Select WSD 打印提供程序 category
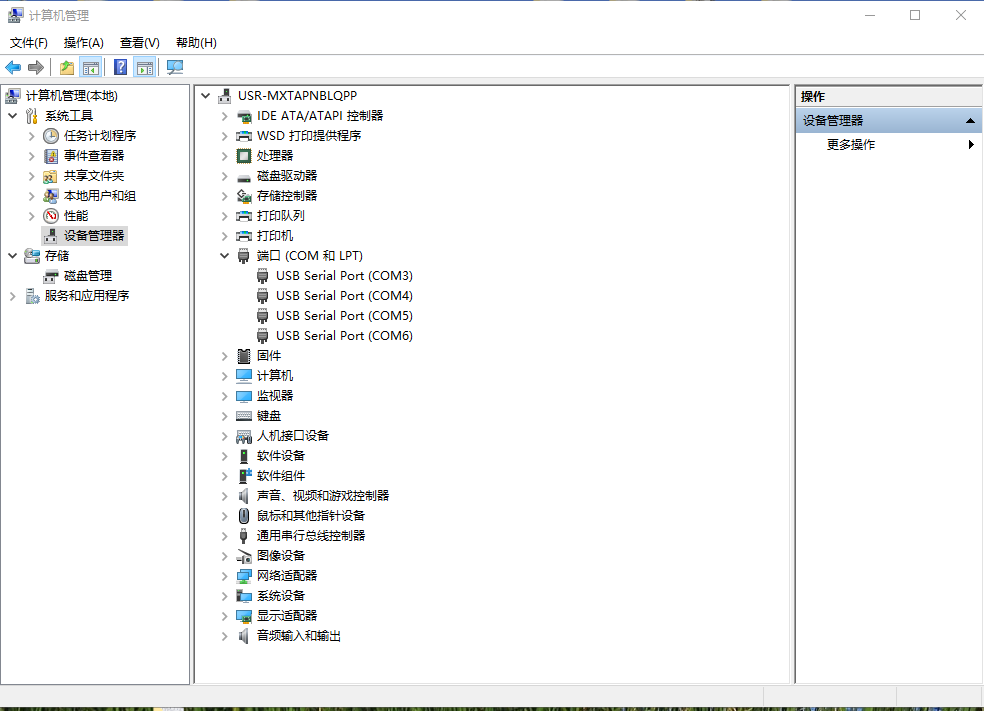This screenshot has height=711, width=984. [x=309, y=136]
